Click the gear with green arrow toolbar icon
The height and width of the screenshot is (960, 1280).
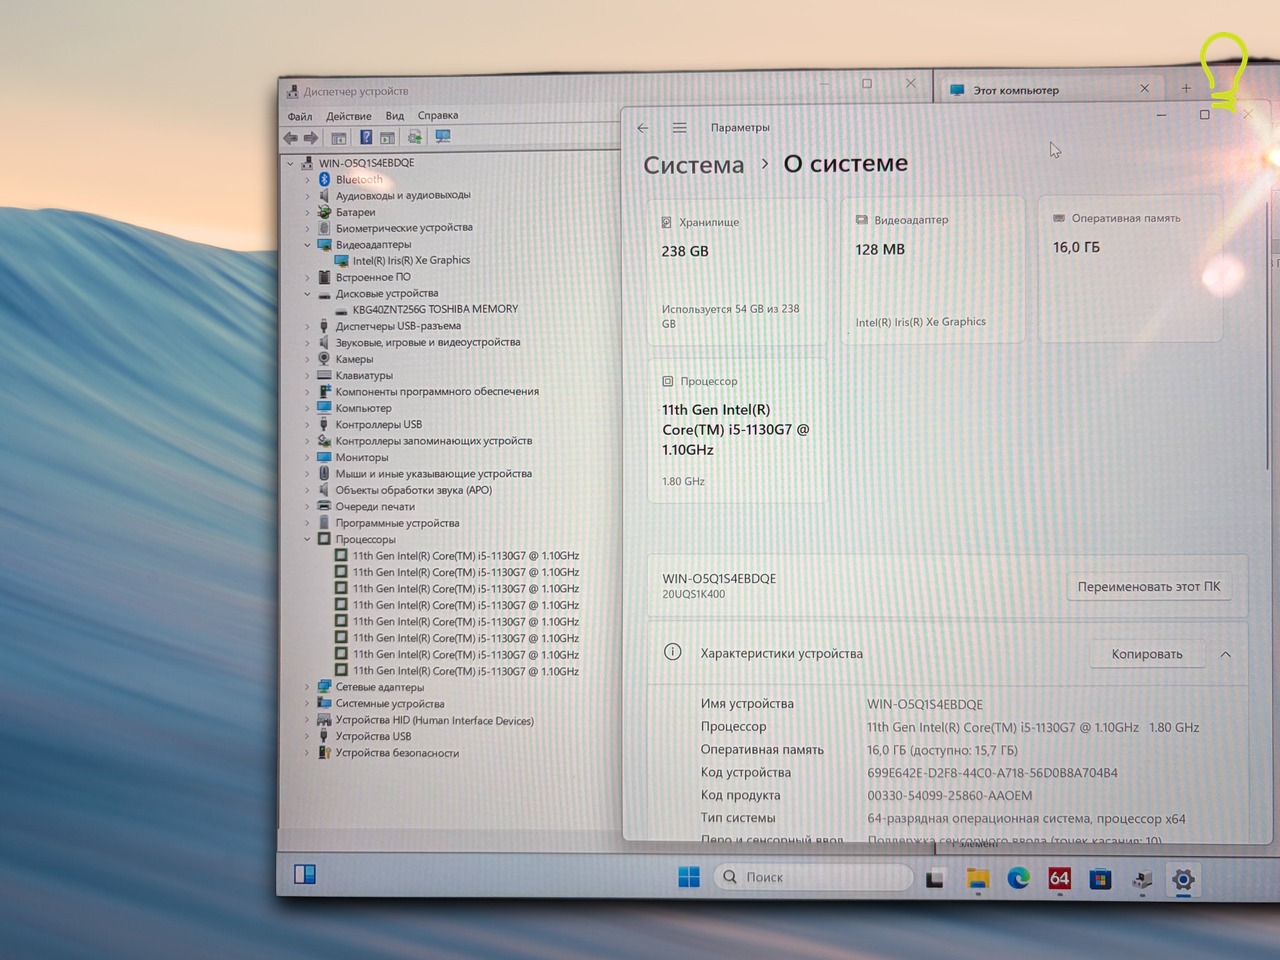(x=414, y=137)
